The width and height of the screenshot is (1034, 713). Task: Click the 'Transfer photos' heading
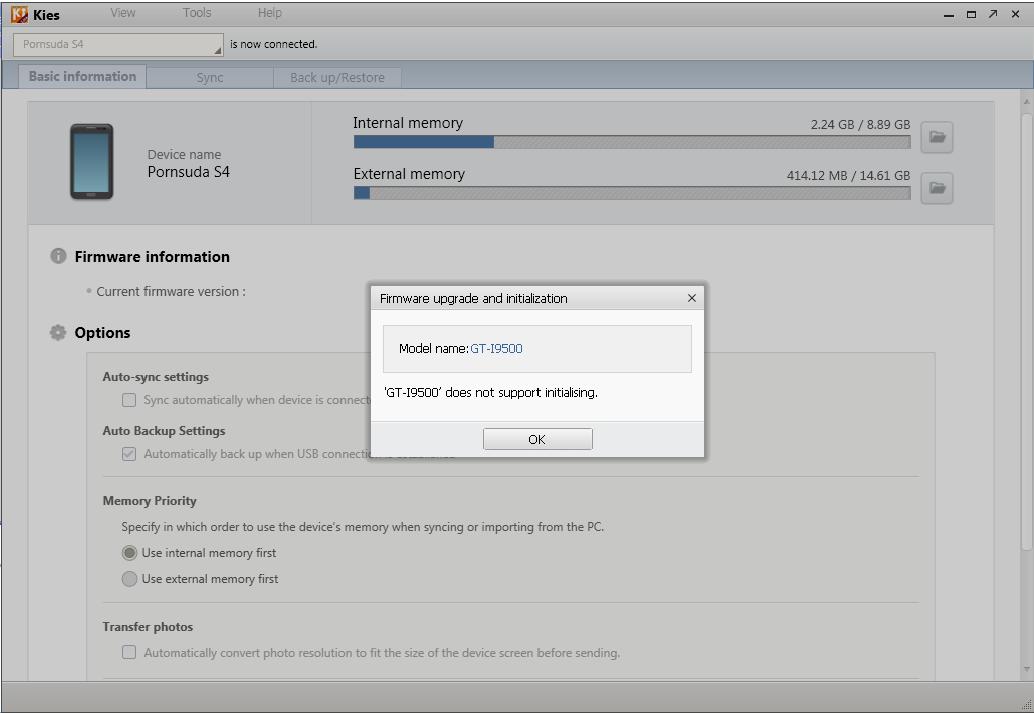[148, 627]
